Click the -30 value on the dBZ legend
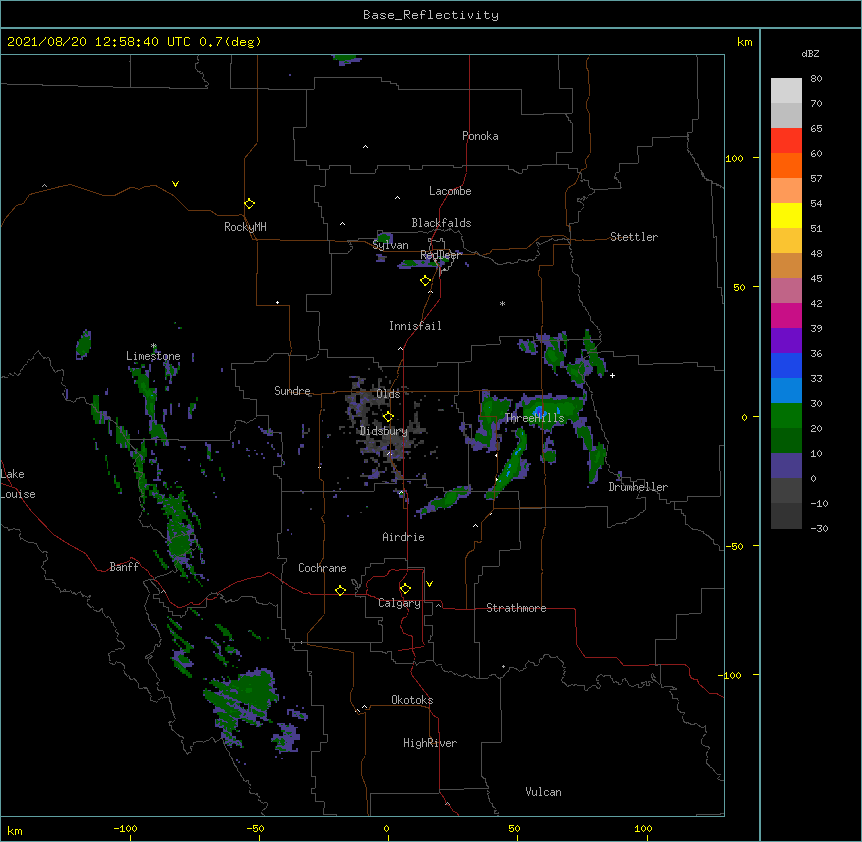 819,528
